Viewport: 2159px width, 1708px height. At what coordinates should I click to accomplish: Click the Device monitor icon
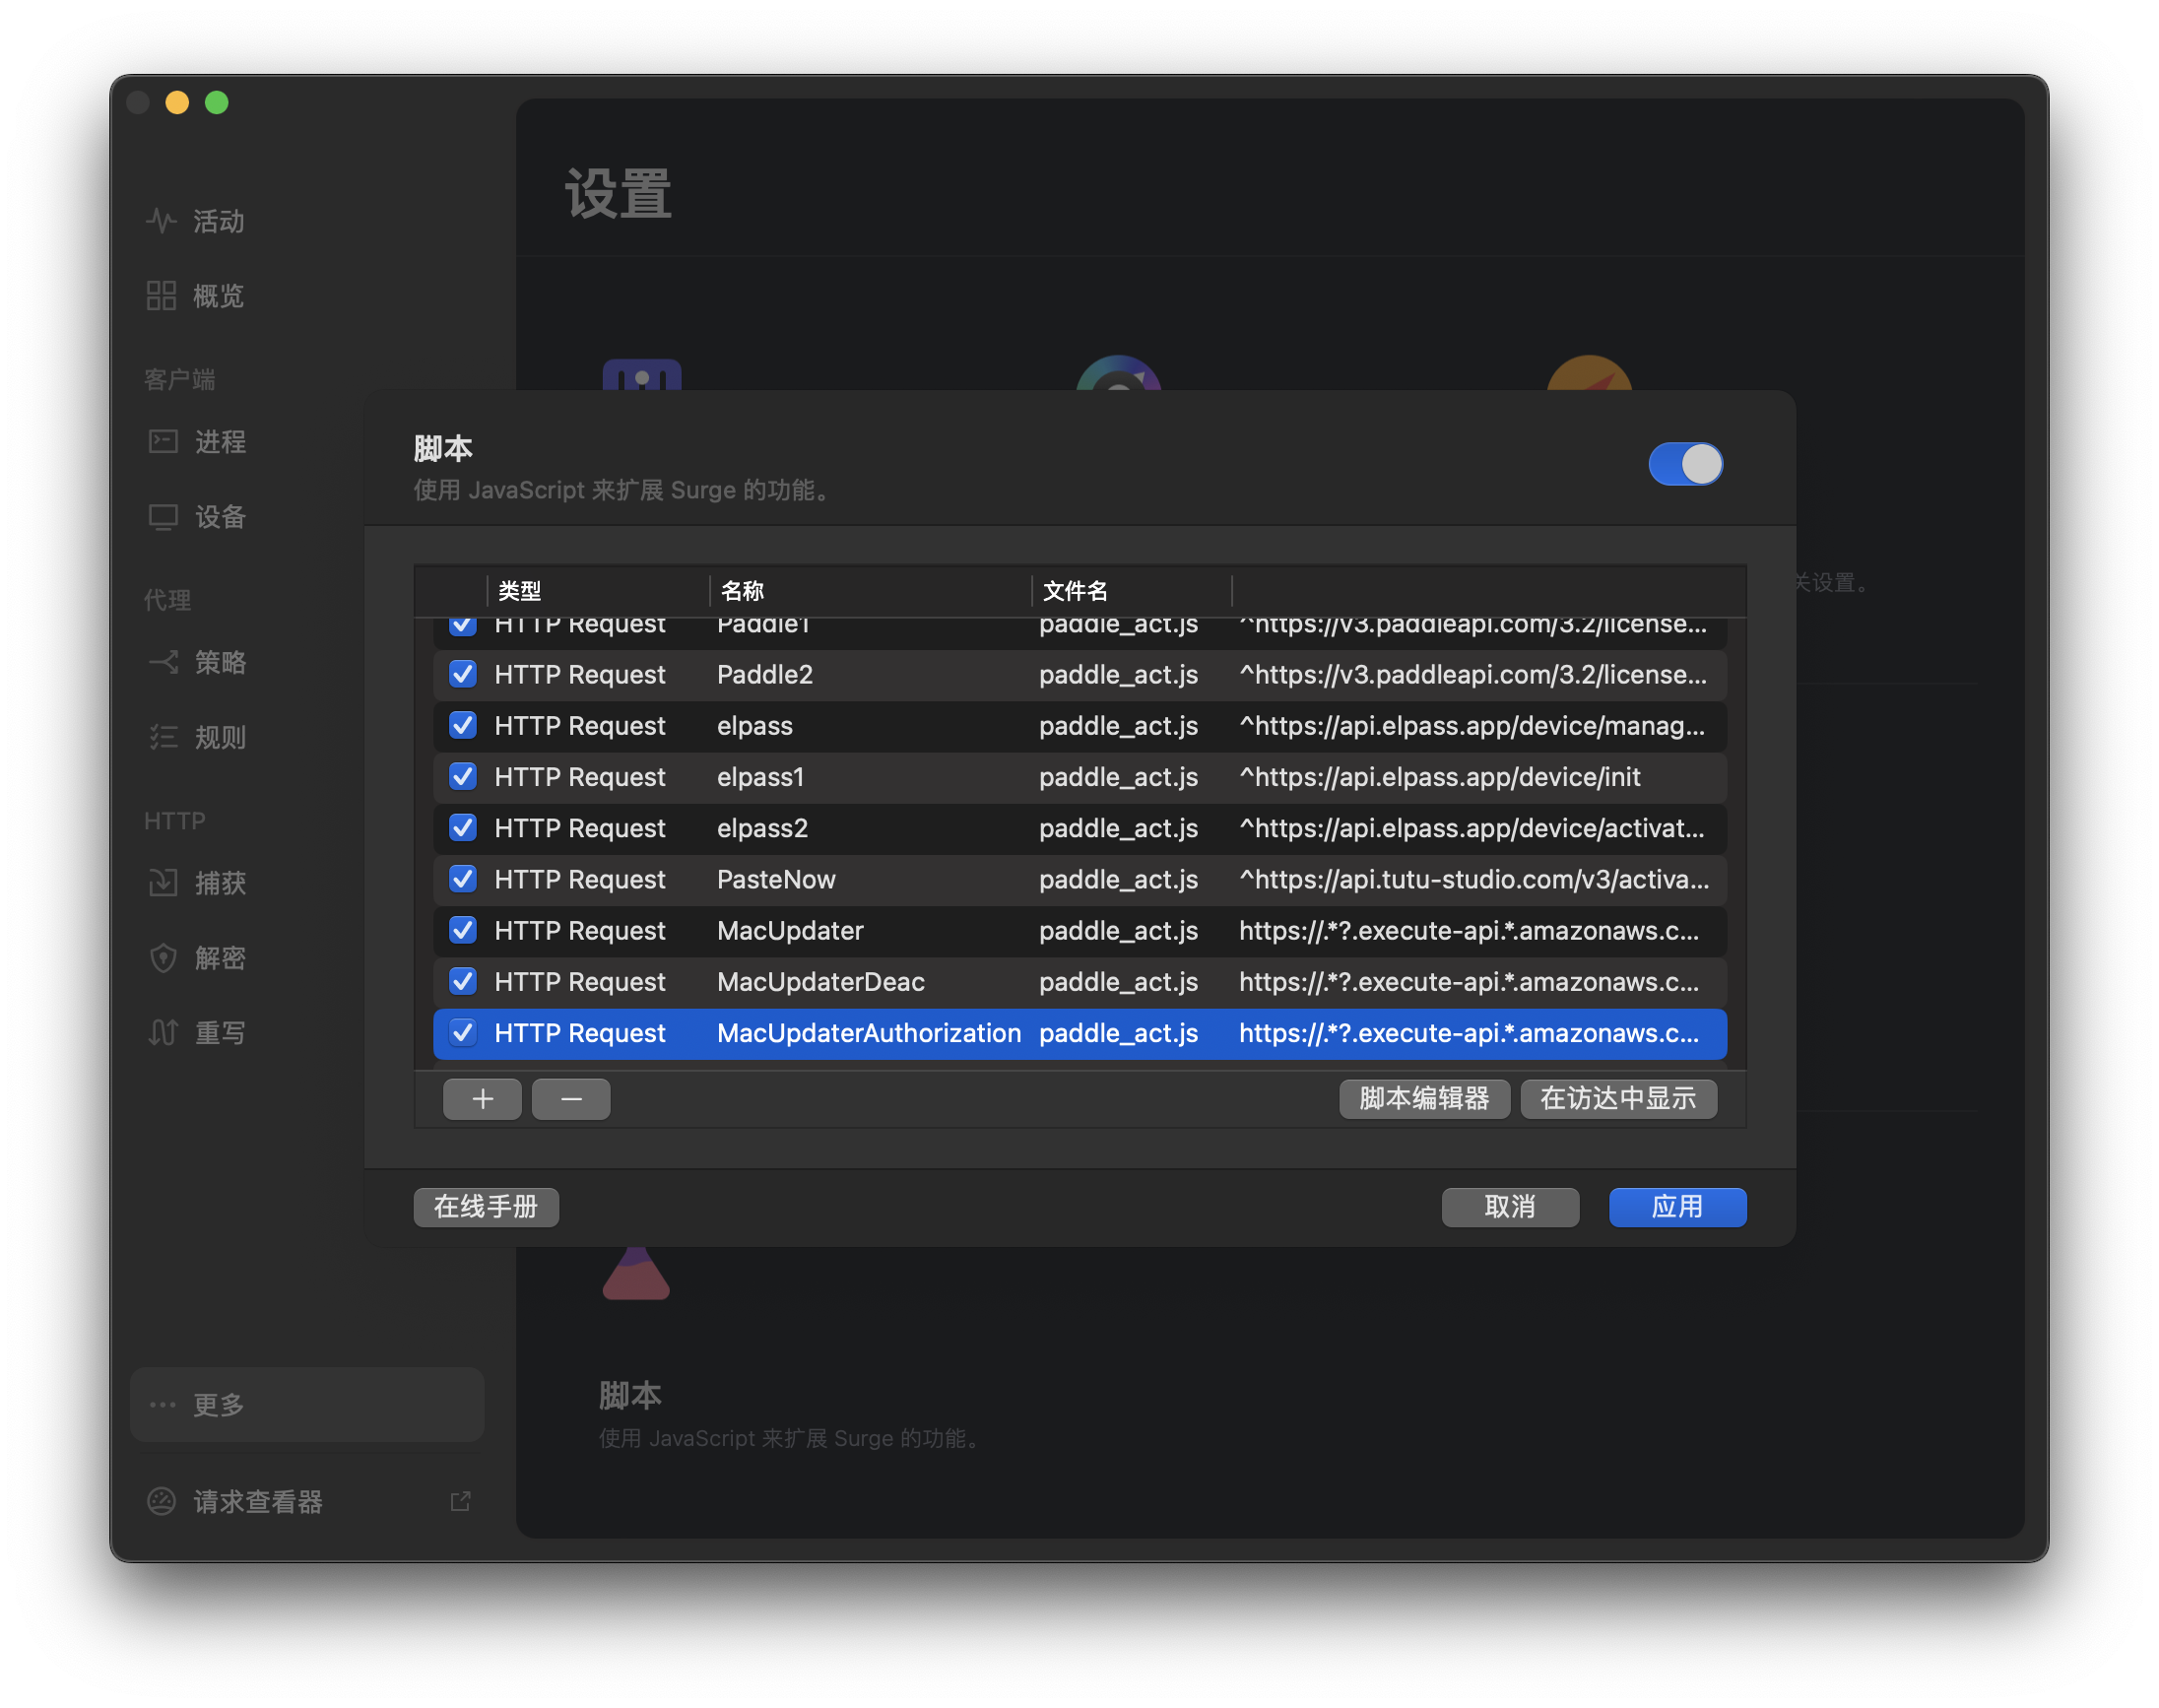[163, 517]
